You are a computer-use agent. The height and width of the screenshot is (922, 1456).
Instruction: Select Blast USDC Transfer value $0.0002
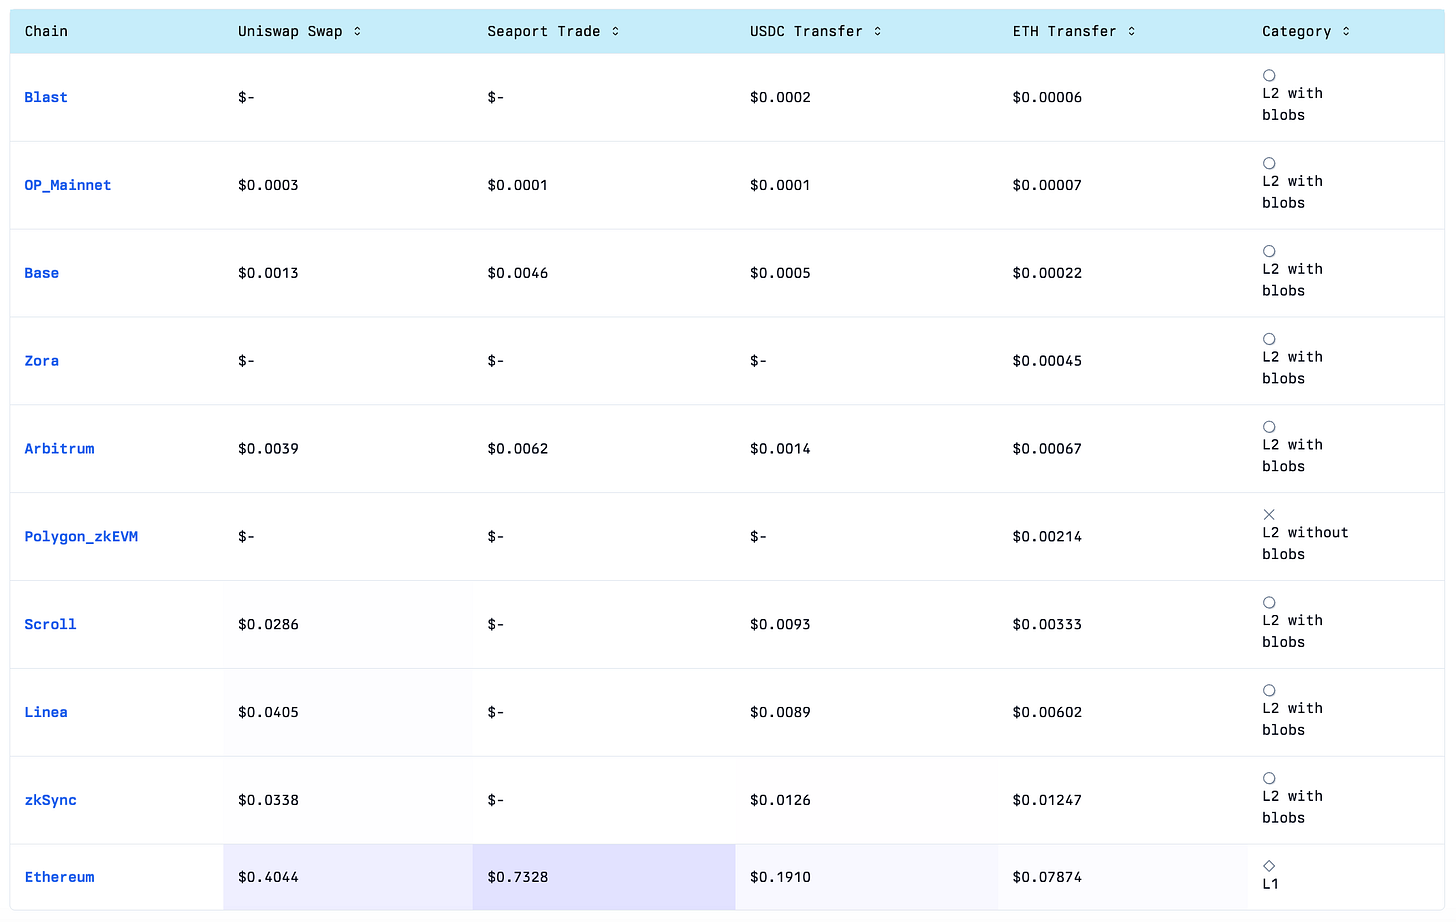[780, 98]
